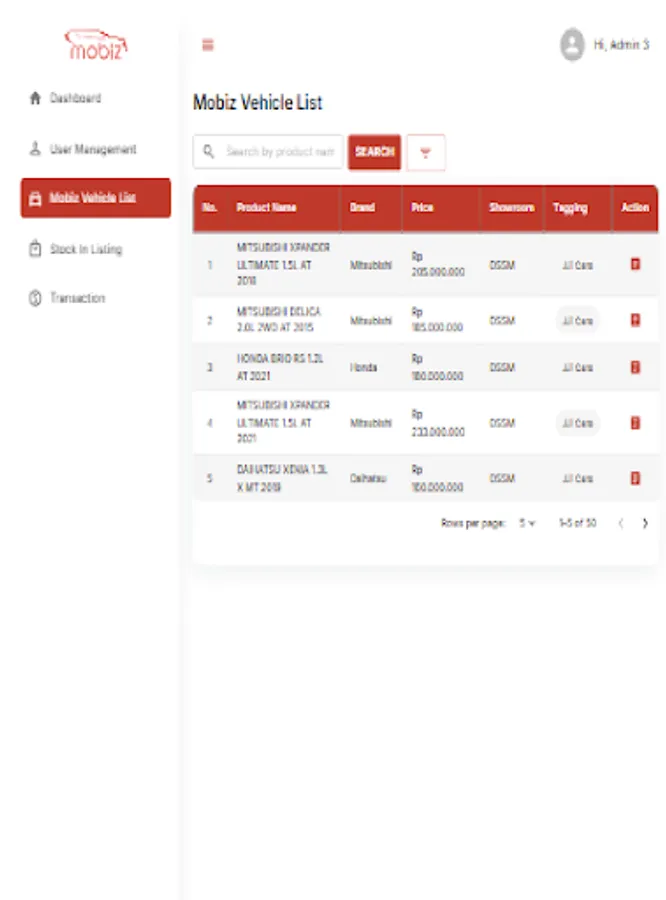Click the Mobiz logo
The width and height of the screenshot is (666, 900).
(96, 45)
